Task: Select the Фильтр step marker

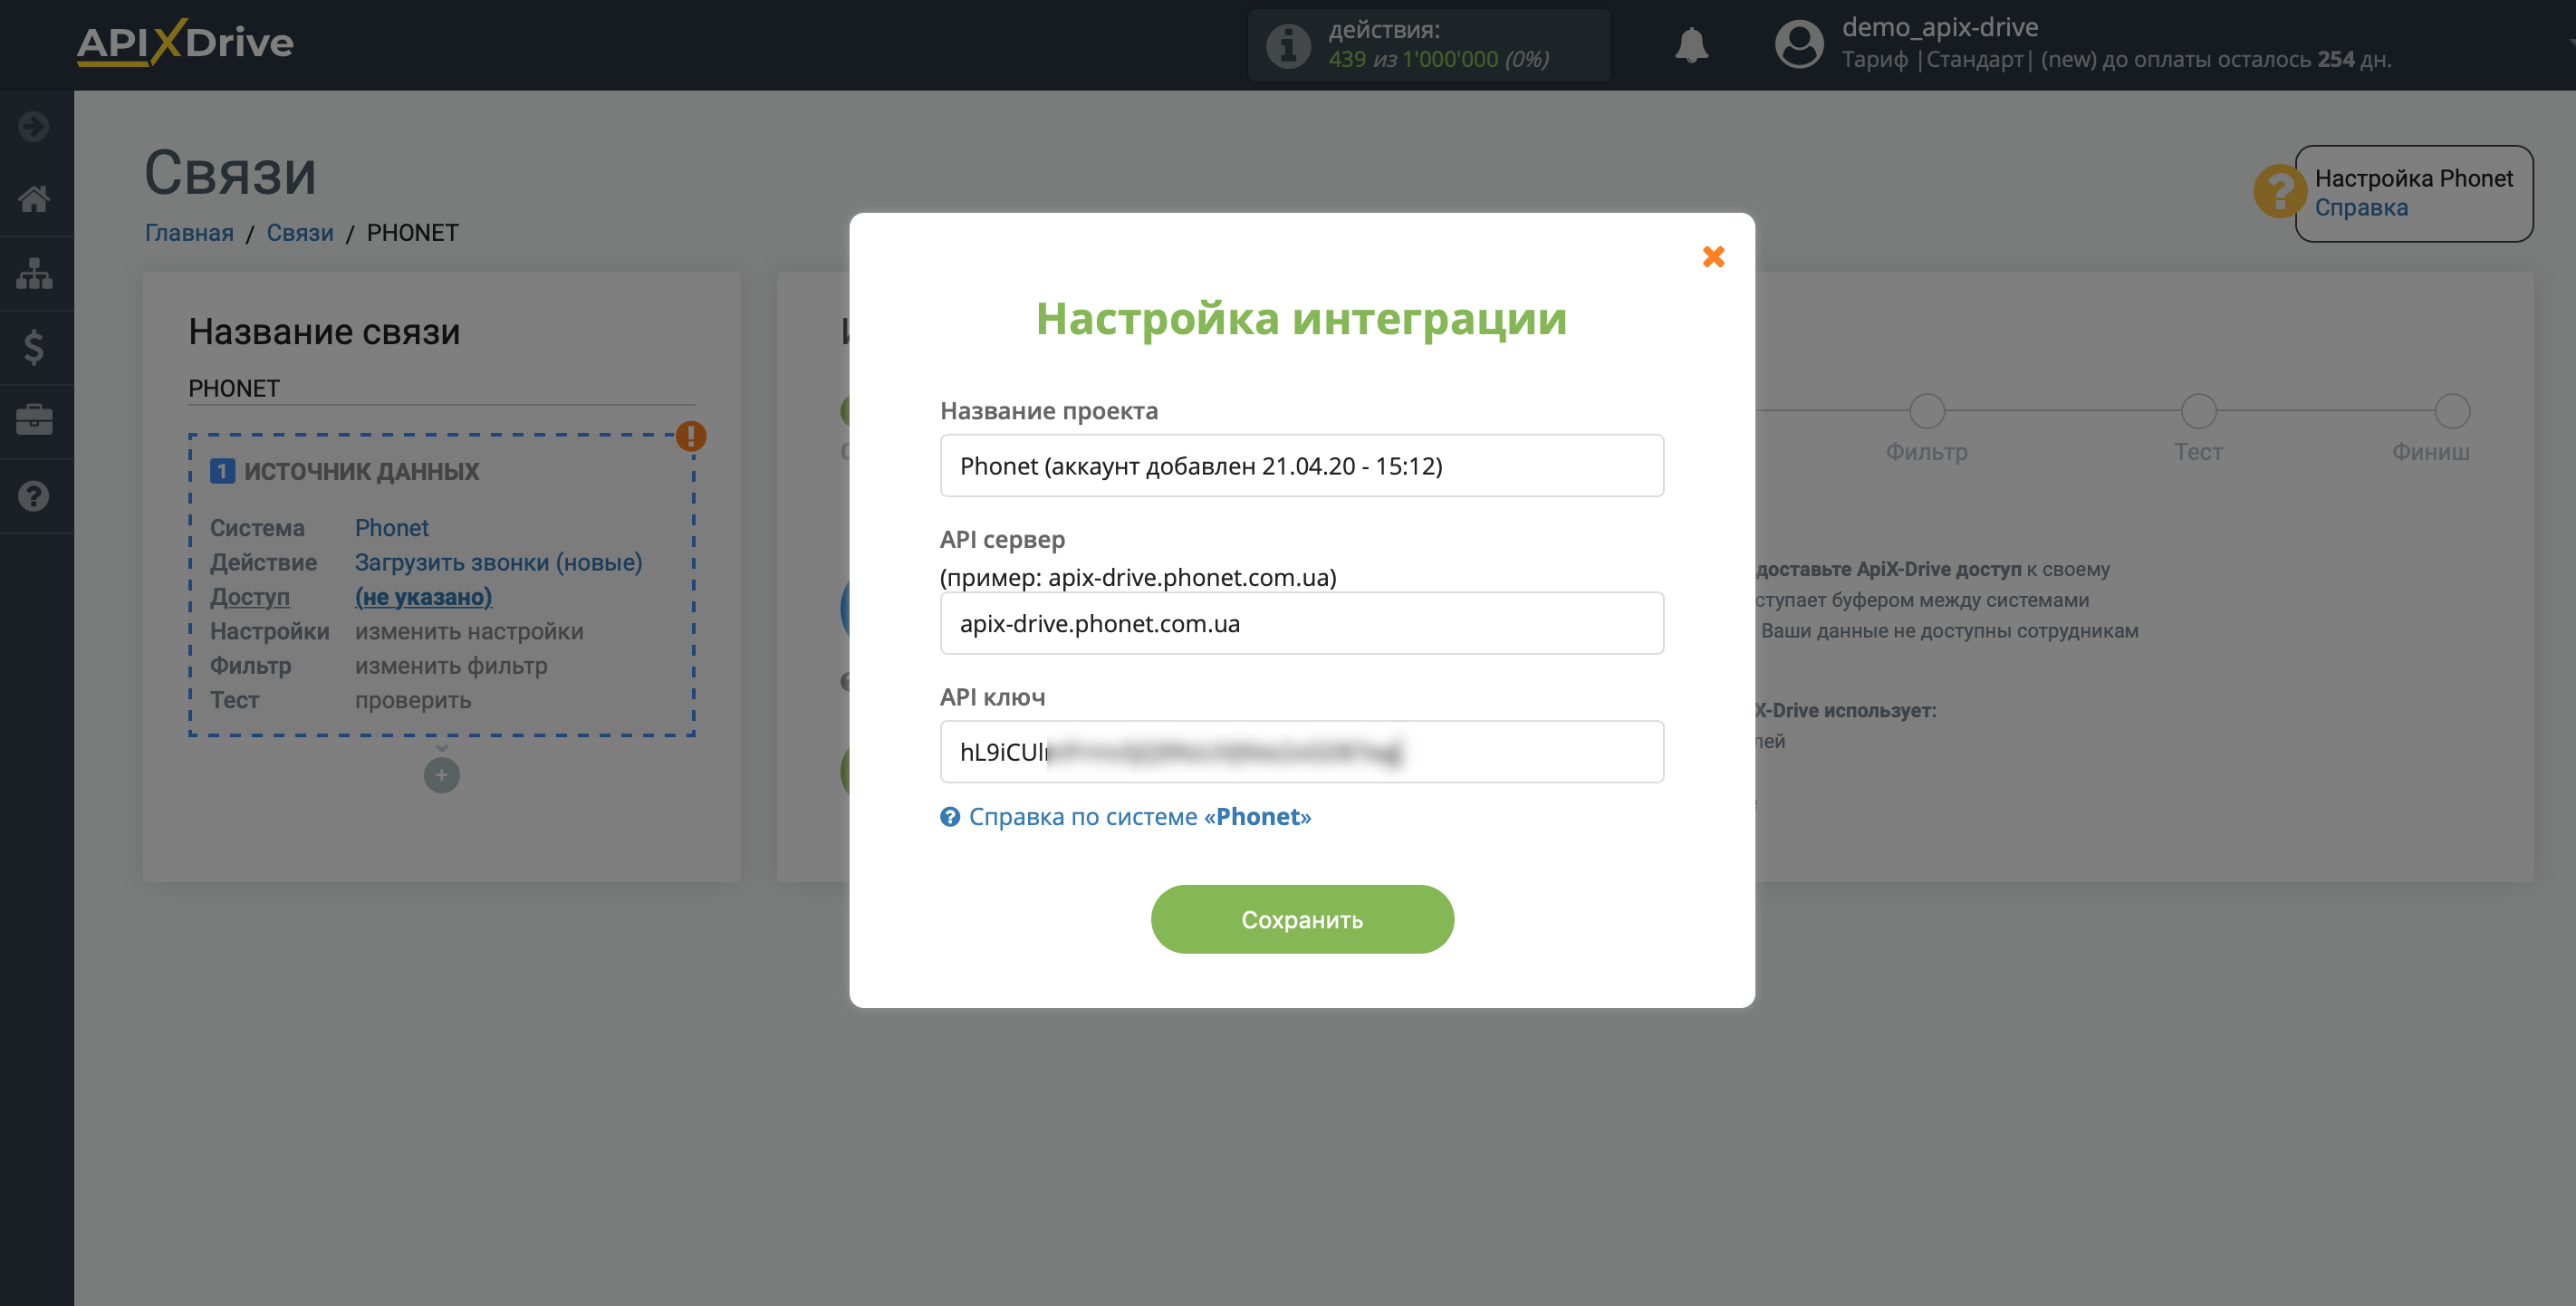Action: coord(1926,411)
